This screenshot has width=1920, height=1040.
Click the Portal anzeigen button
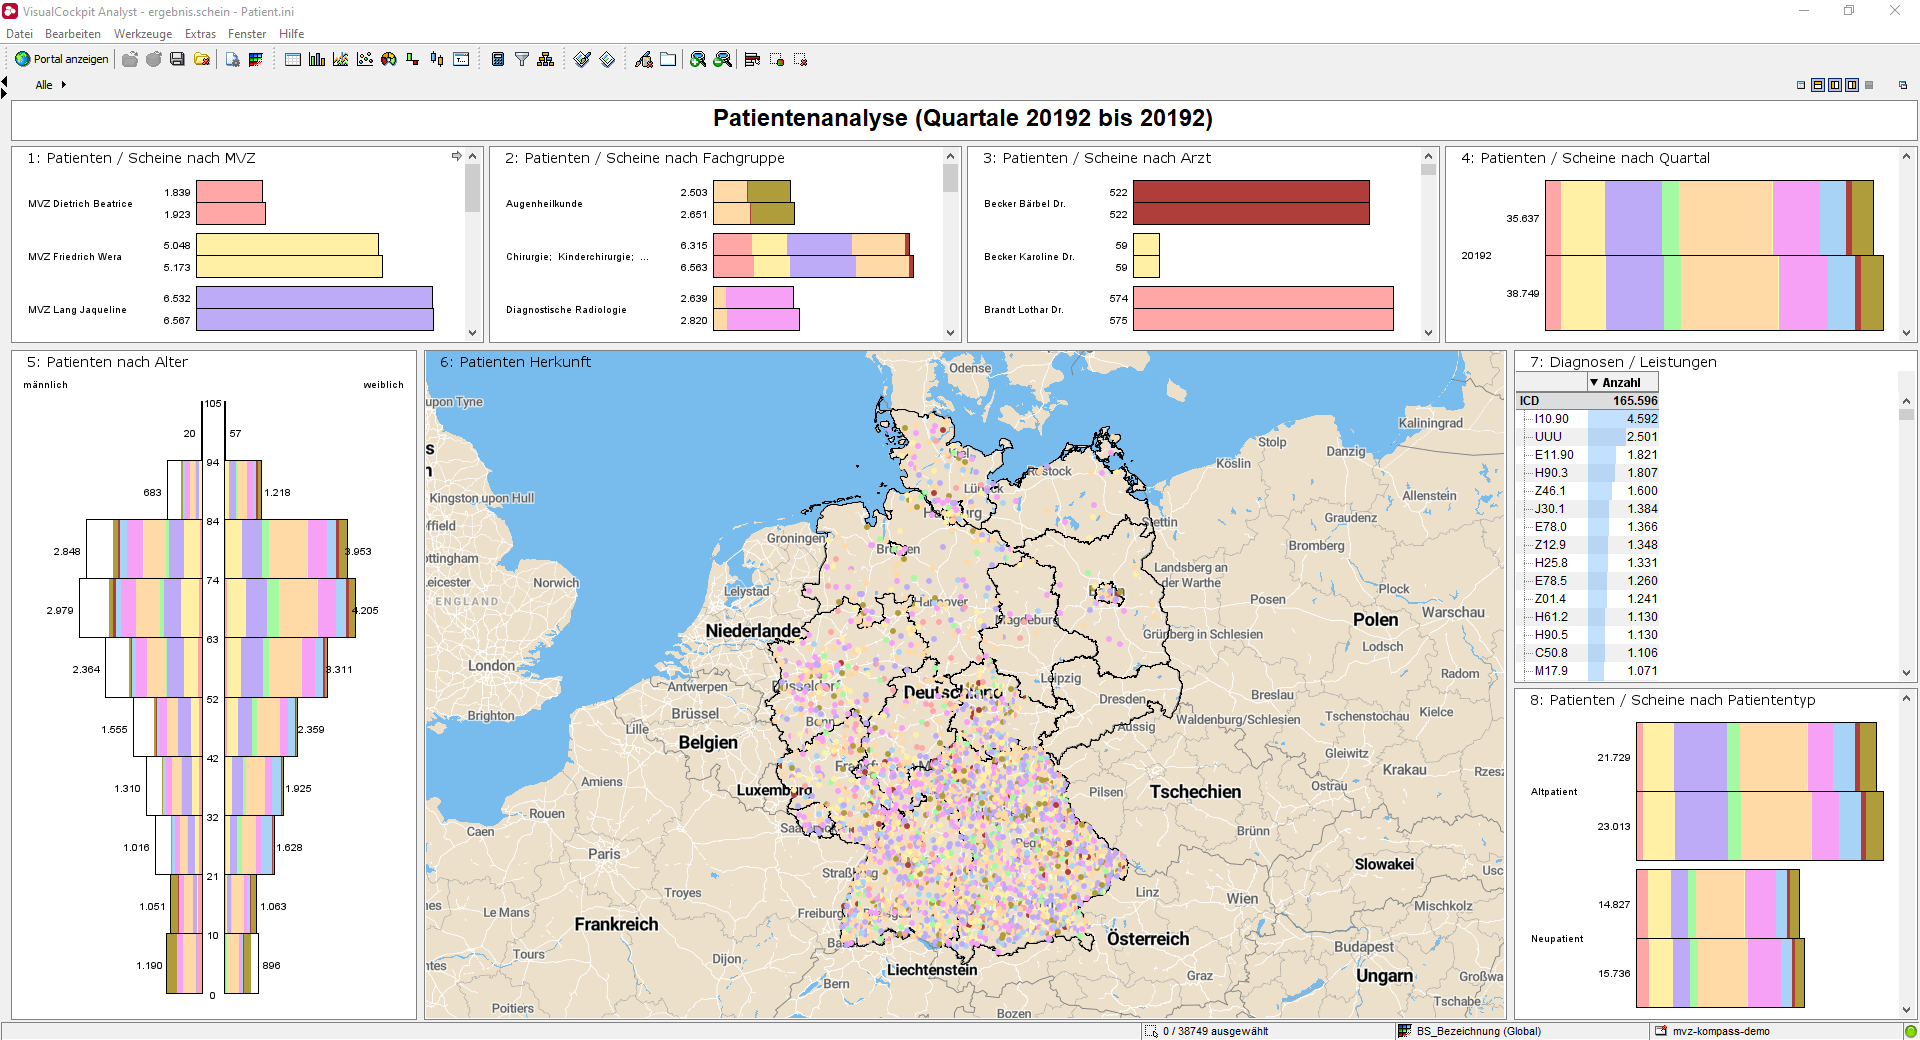click(x=62, y=59)
